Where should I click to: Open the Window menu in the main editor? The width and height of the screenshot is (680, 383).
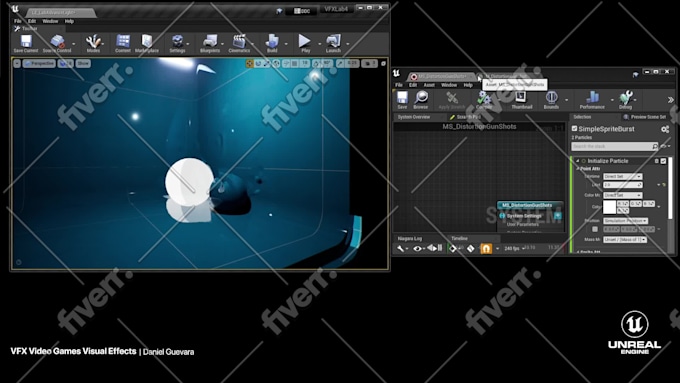pyautogui.click(x=50, y=21)
